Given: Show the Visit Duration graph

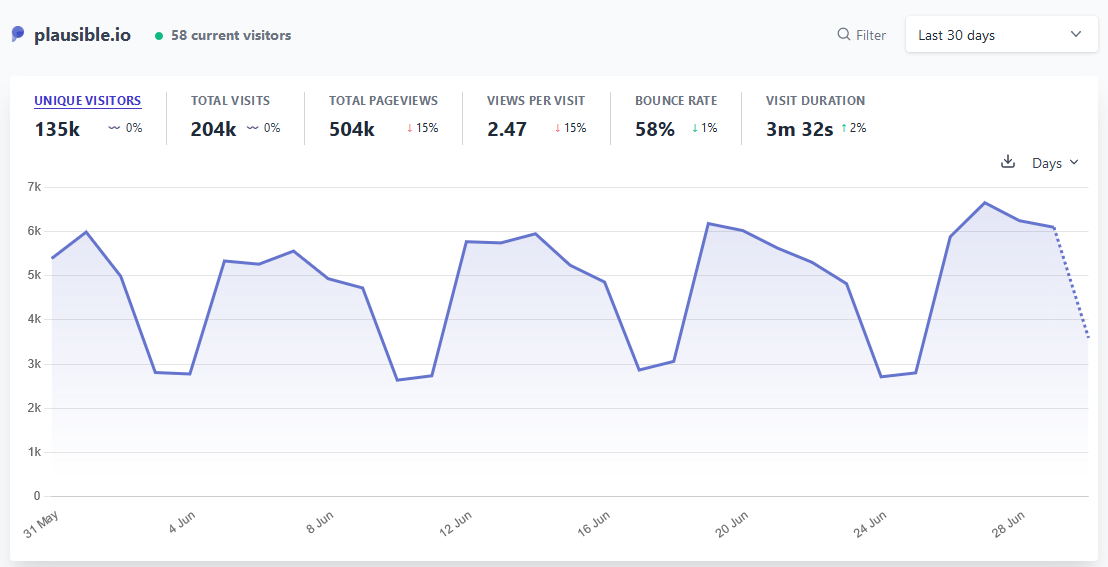Looking at the screenshot, I should (815, 101).
